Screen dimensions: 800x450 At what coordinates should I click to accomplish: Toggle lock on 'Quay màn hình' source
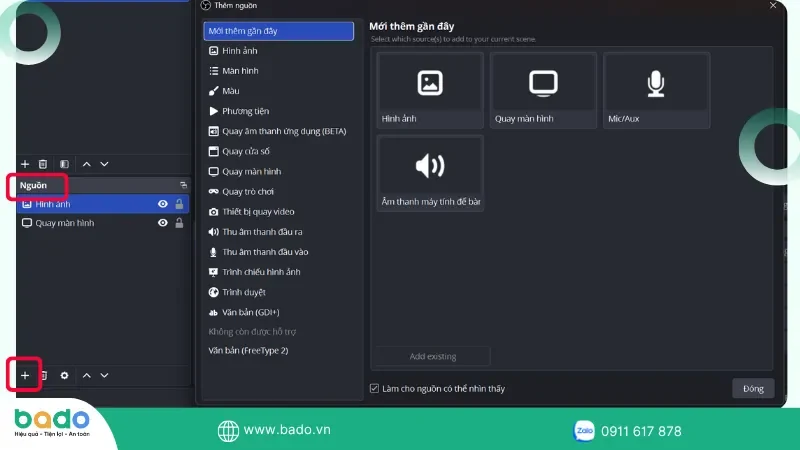point(179,223)
